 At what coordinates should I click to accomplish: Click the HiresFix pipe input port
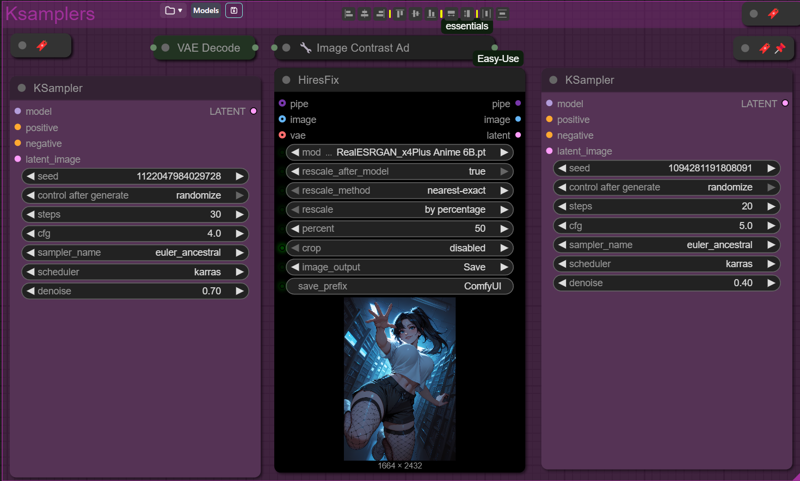(282, 103)
